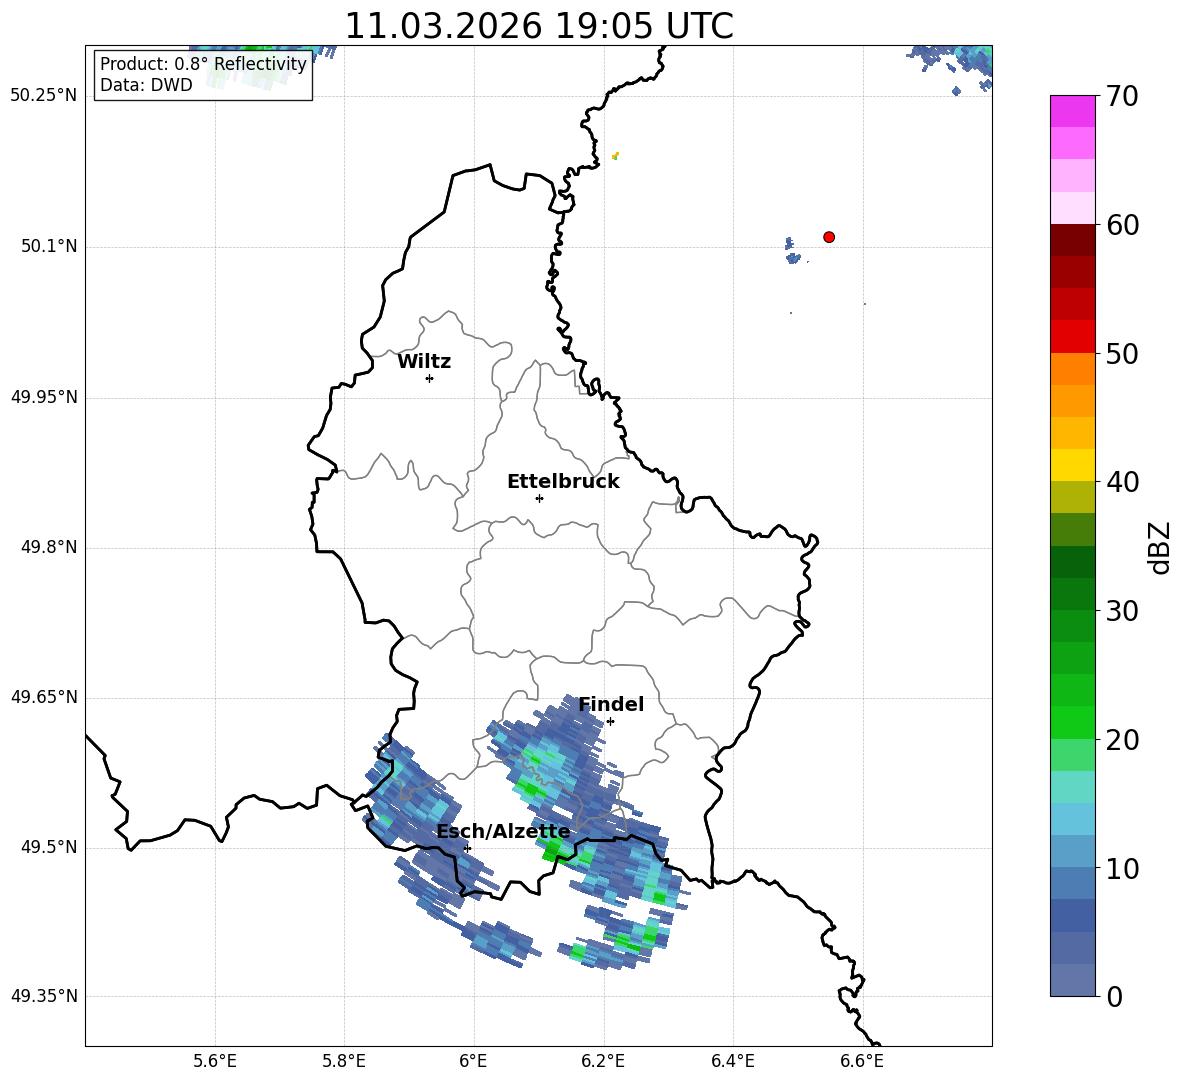Image resolution: width=1184 pixels, height=1081 pixels.
Task: Click the 49.5°N latitude label
Action: click(49, 847)
